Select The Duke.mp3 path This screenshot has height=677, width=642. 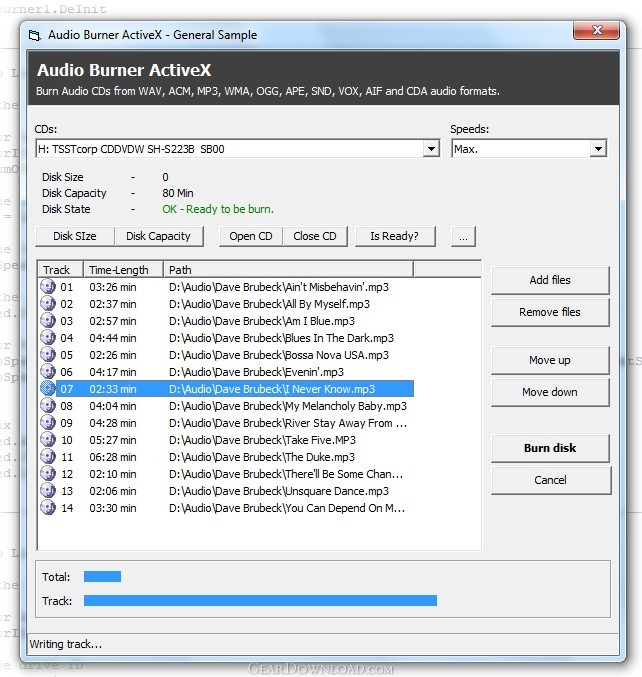click(262, 457)
